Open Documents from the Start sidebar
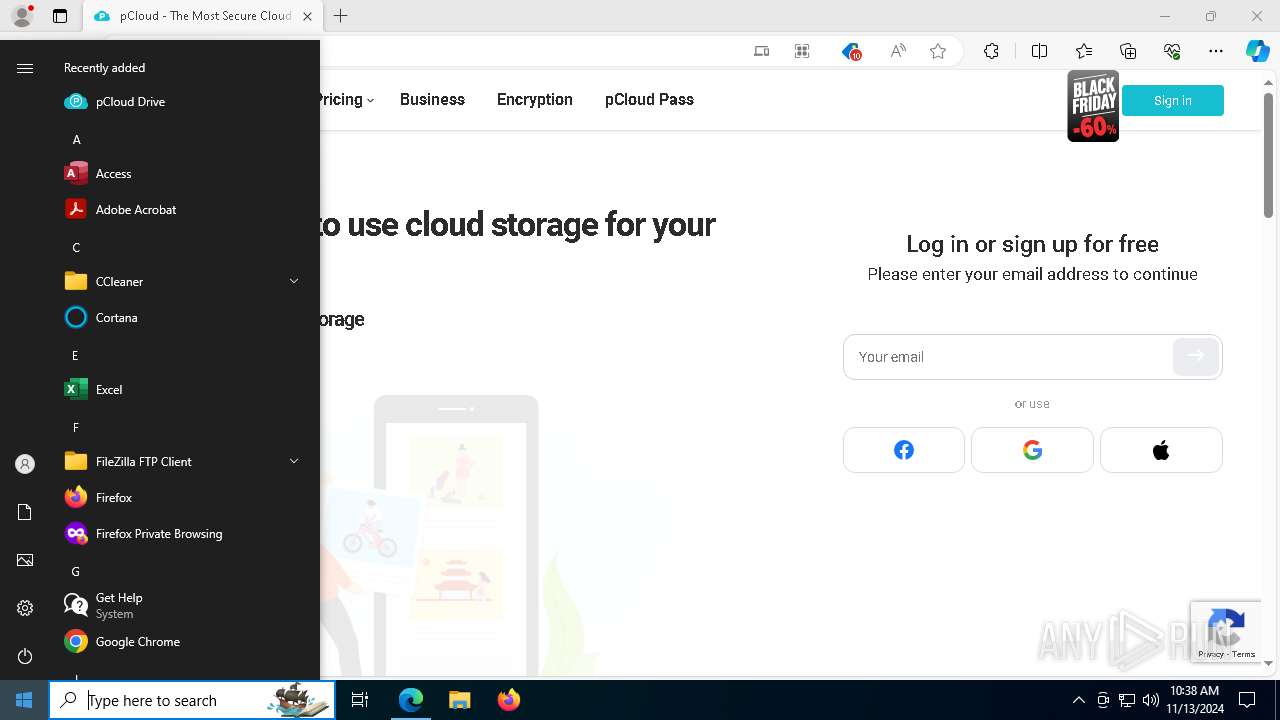The width and height of the screenshot is (1280, 720). click(25, 512)
